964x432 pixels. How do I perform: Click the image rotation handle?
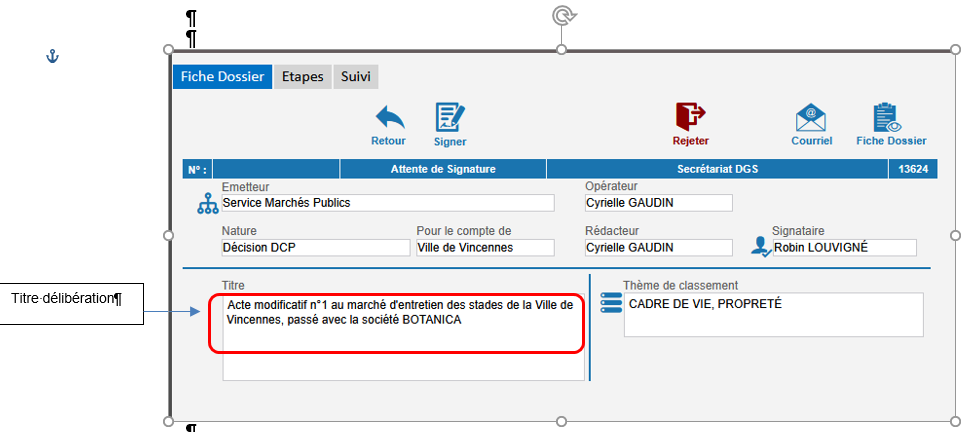(562, 15)
